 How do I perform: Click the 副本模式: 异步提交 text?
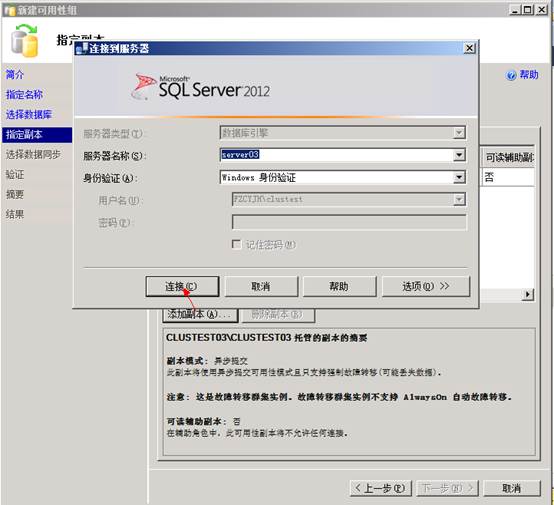coord(207,361)
